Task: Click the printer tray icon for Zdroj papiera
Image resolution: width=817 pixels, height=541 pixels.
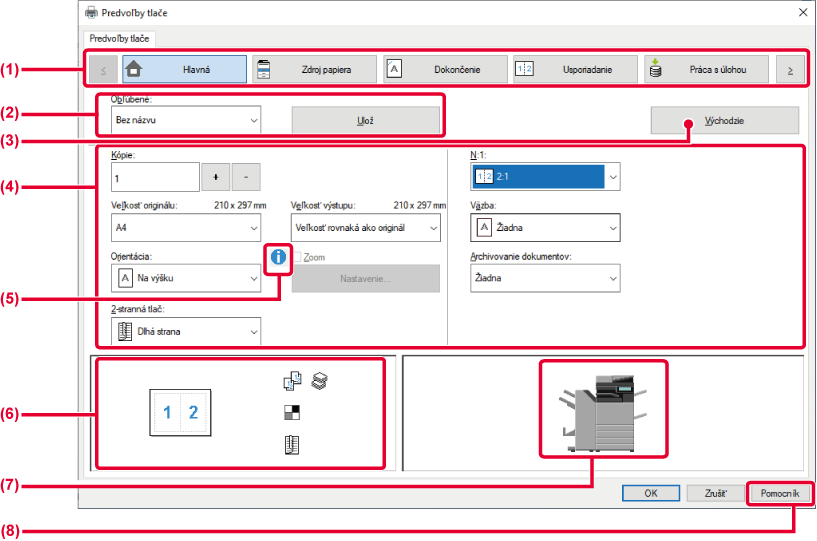Action: point(264,69)
